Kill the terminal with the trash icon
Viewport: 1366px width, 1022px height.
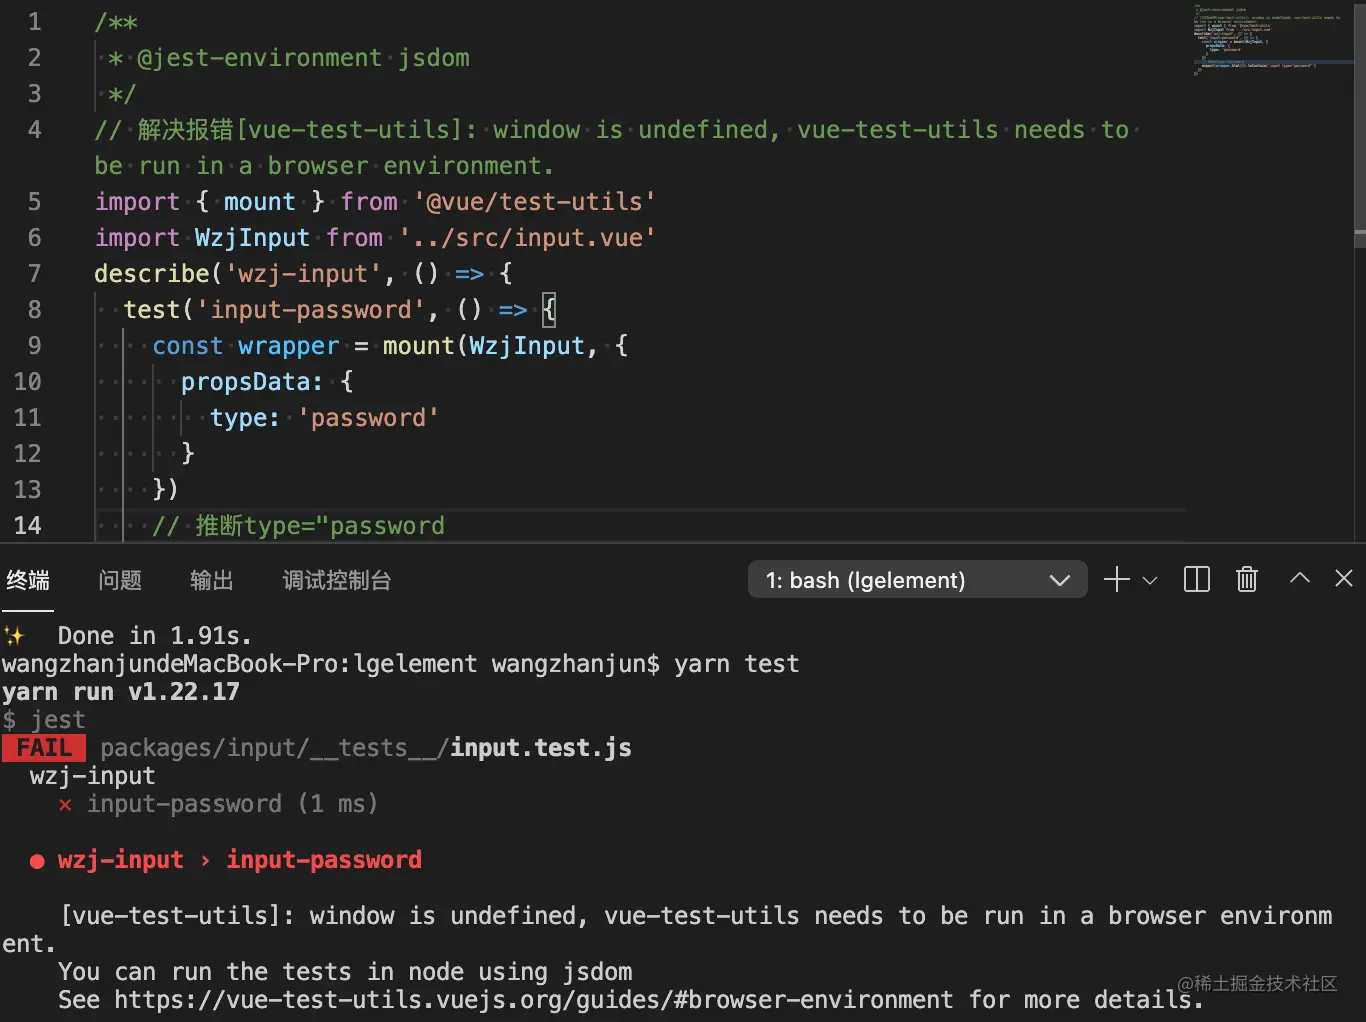pos(1246,580)
